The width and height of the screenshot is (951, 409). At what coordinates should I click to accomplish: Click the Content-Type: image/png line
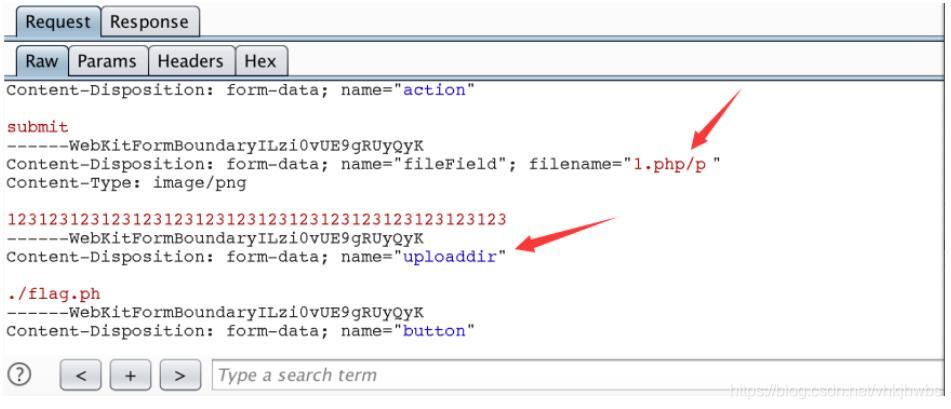tap(126, 184)
